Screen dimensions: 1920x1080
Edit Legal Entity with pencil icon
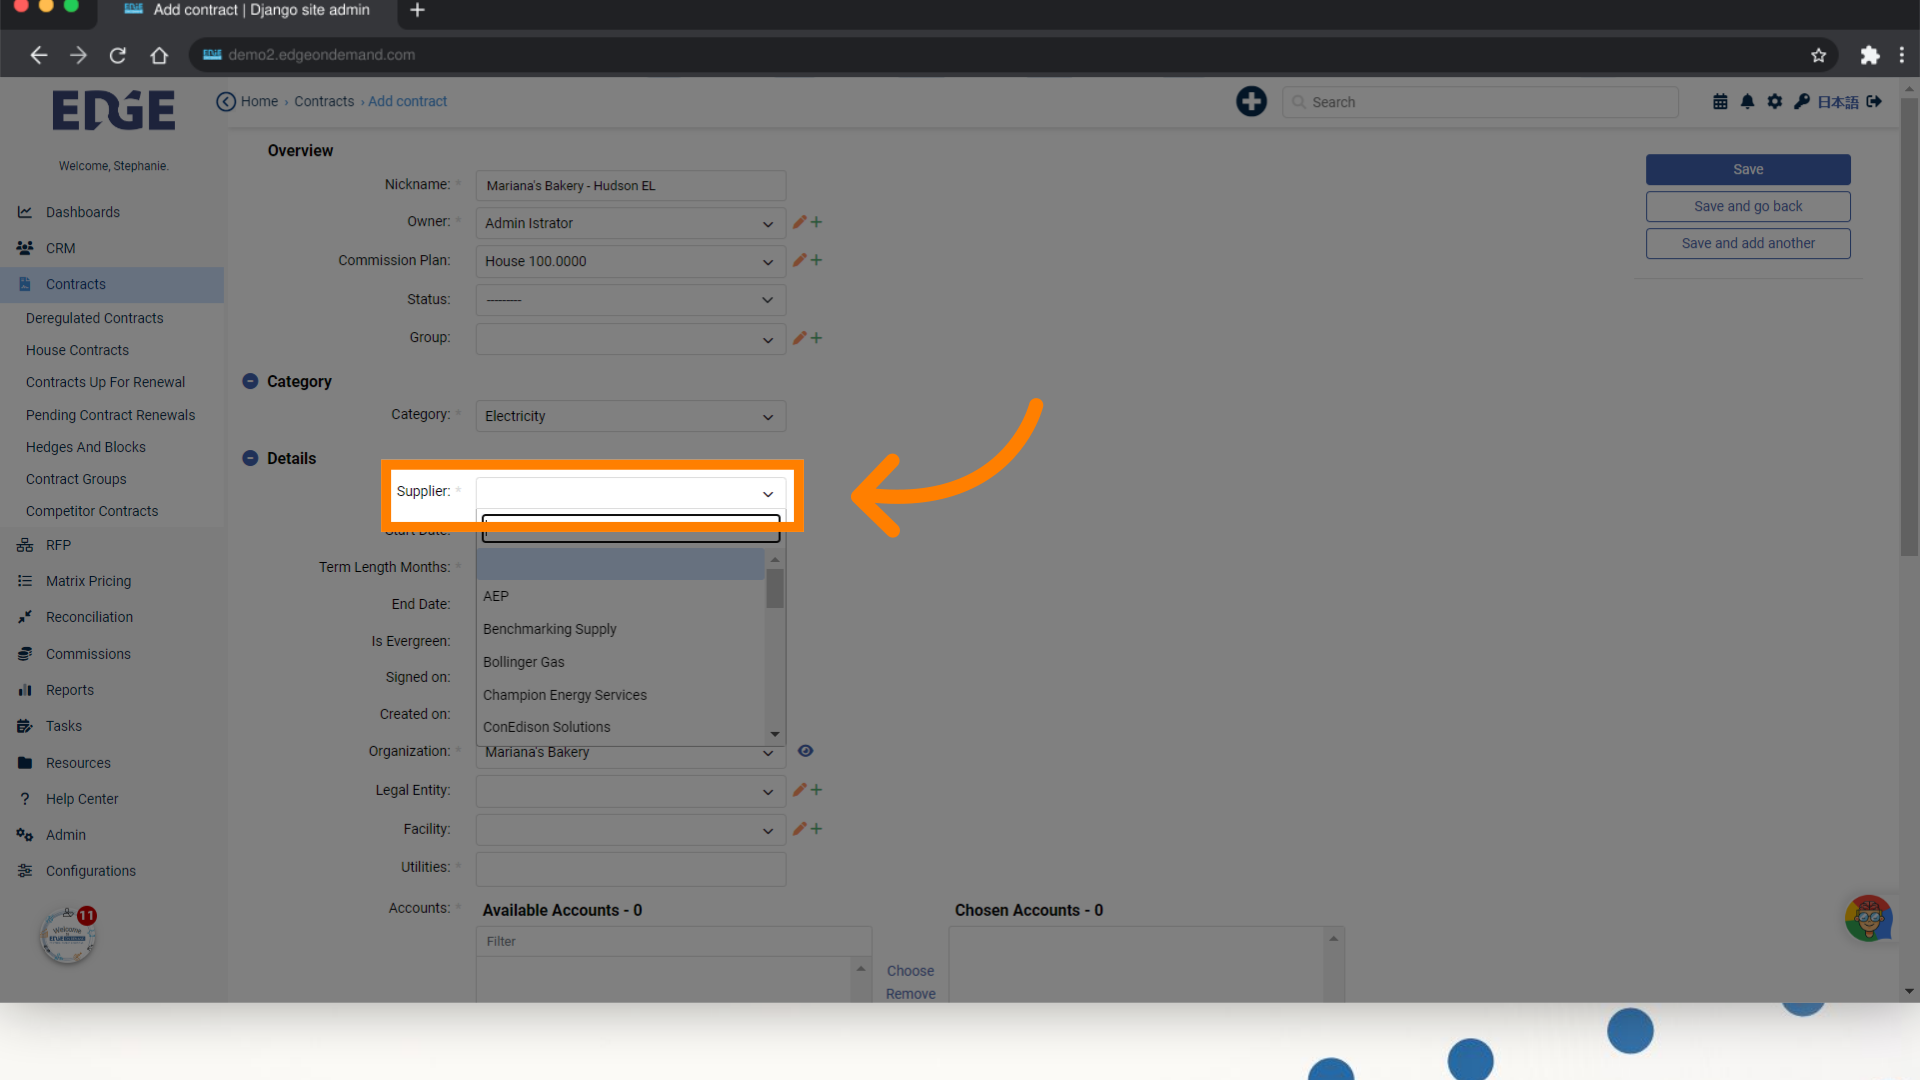coord(799,790)
